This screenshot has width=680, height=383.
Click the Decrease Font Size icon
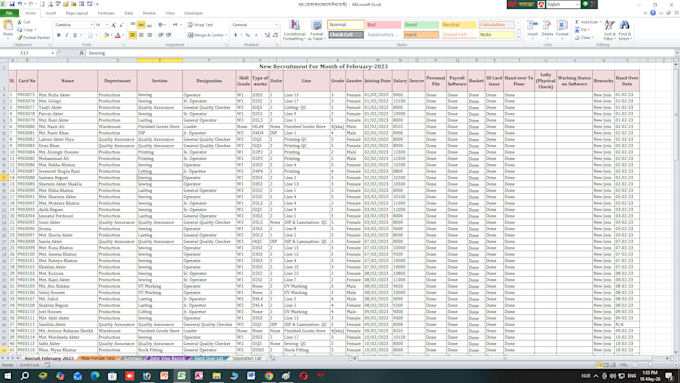coord(121,25)
